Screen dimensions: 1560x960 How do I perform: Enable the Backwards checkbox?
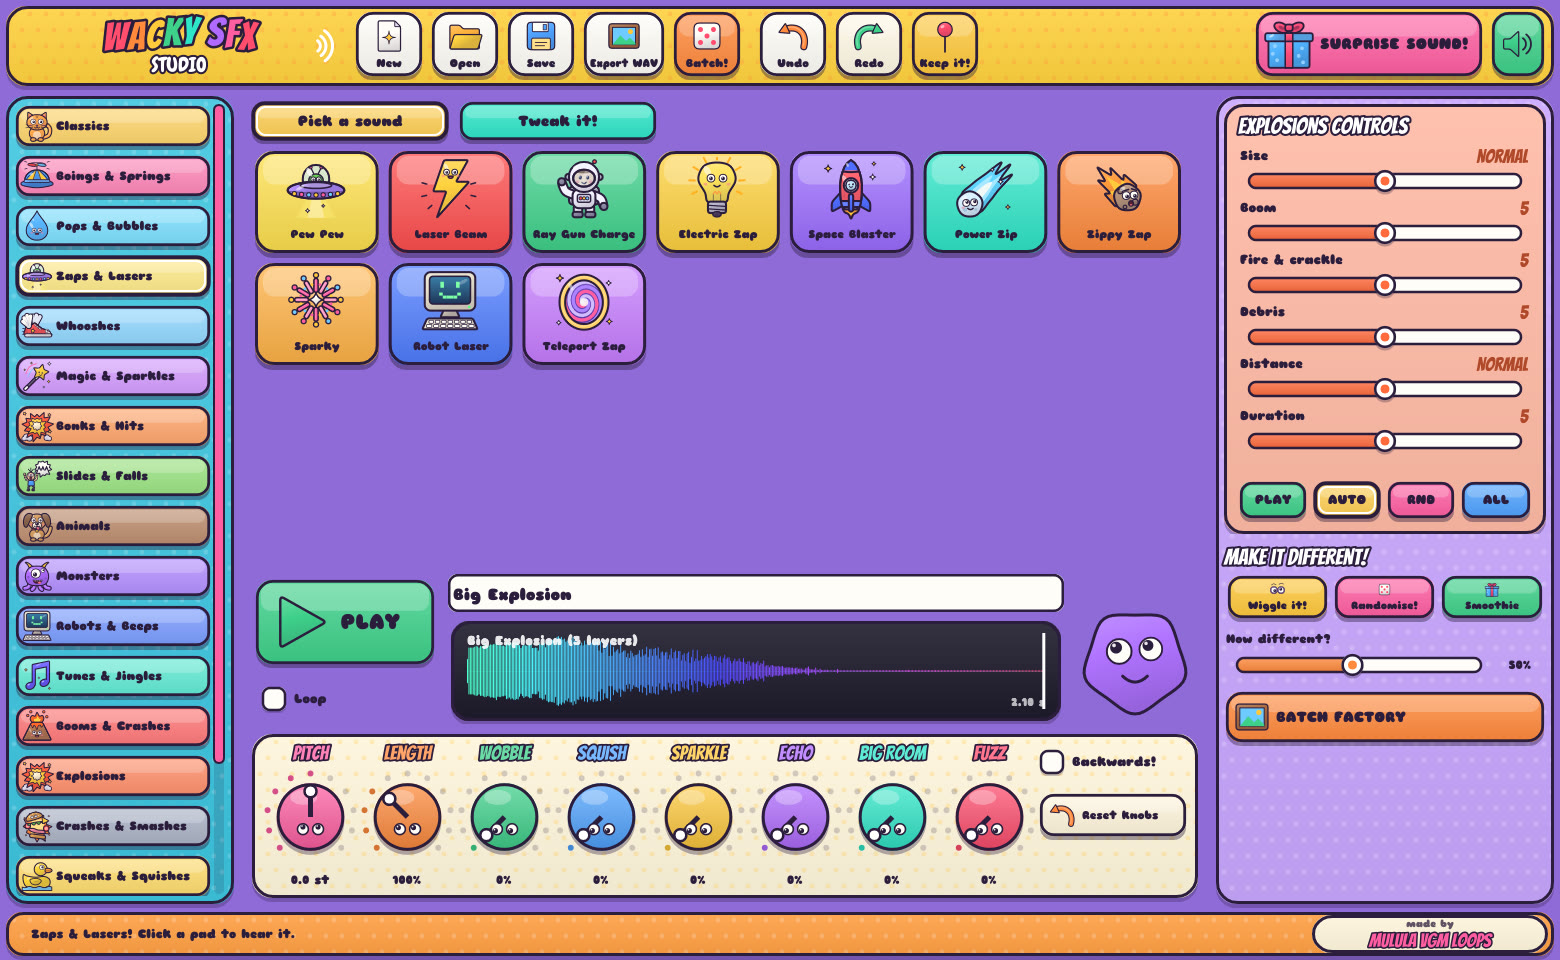[1052, 762]
